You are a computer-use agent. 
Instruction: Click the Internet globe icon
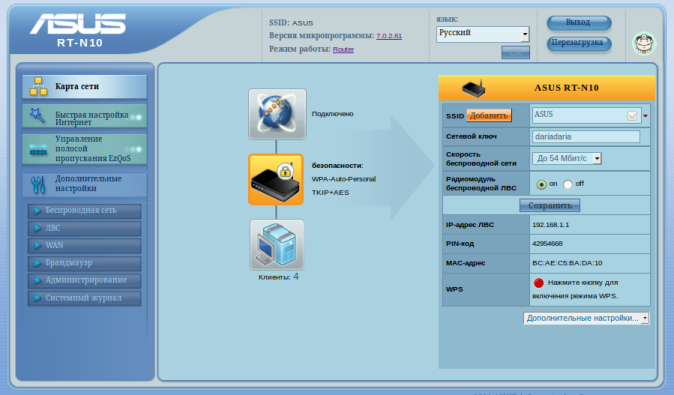(277, 114)
